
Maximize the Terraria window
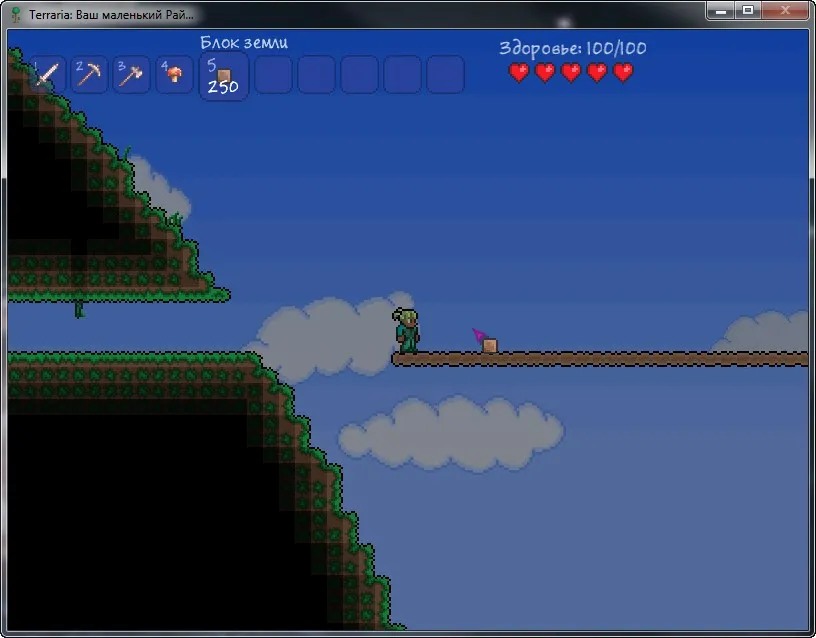[748, 10]
